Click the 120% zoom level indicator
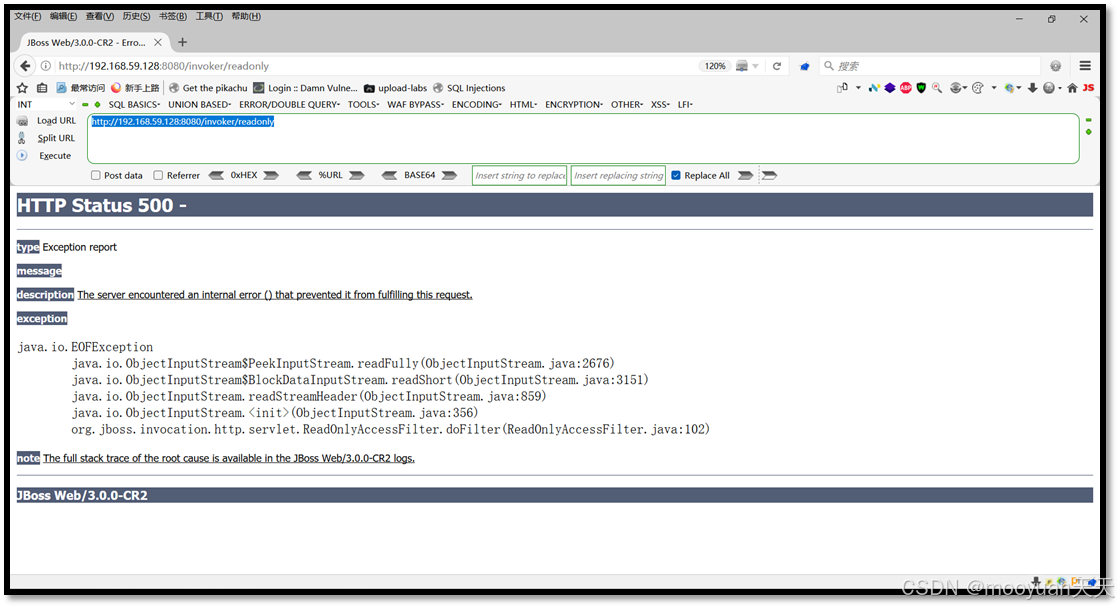 (715, 66)
